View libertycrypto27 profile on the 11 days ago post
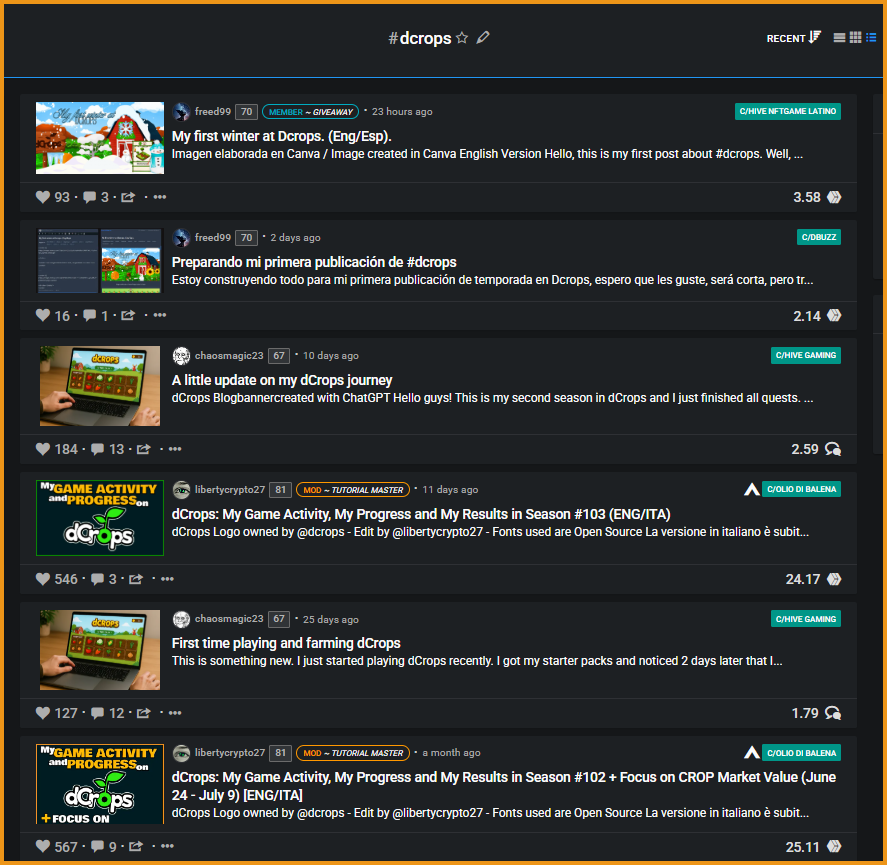 pyautogui.click(x=230, y=489)
